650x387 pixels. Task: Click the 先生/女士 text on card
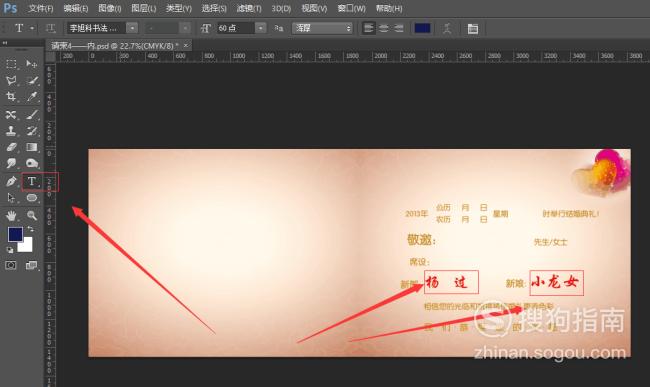pos(550,242)
